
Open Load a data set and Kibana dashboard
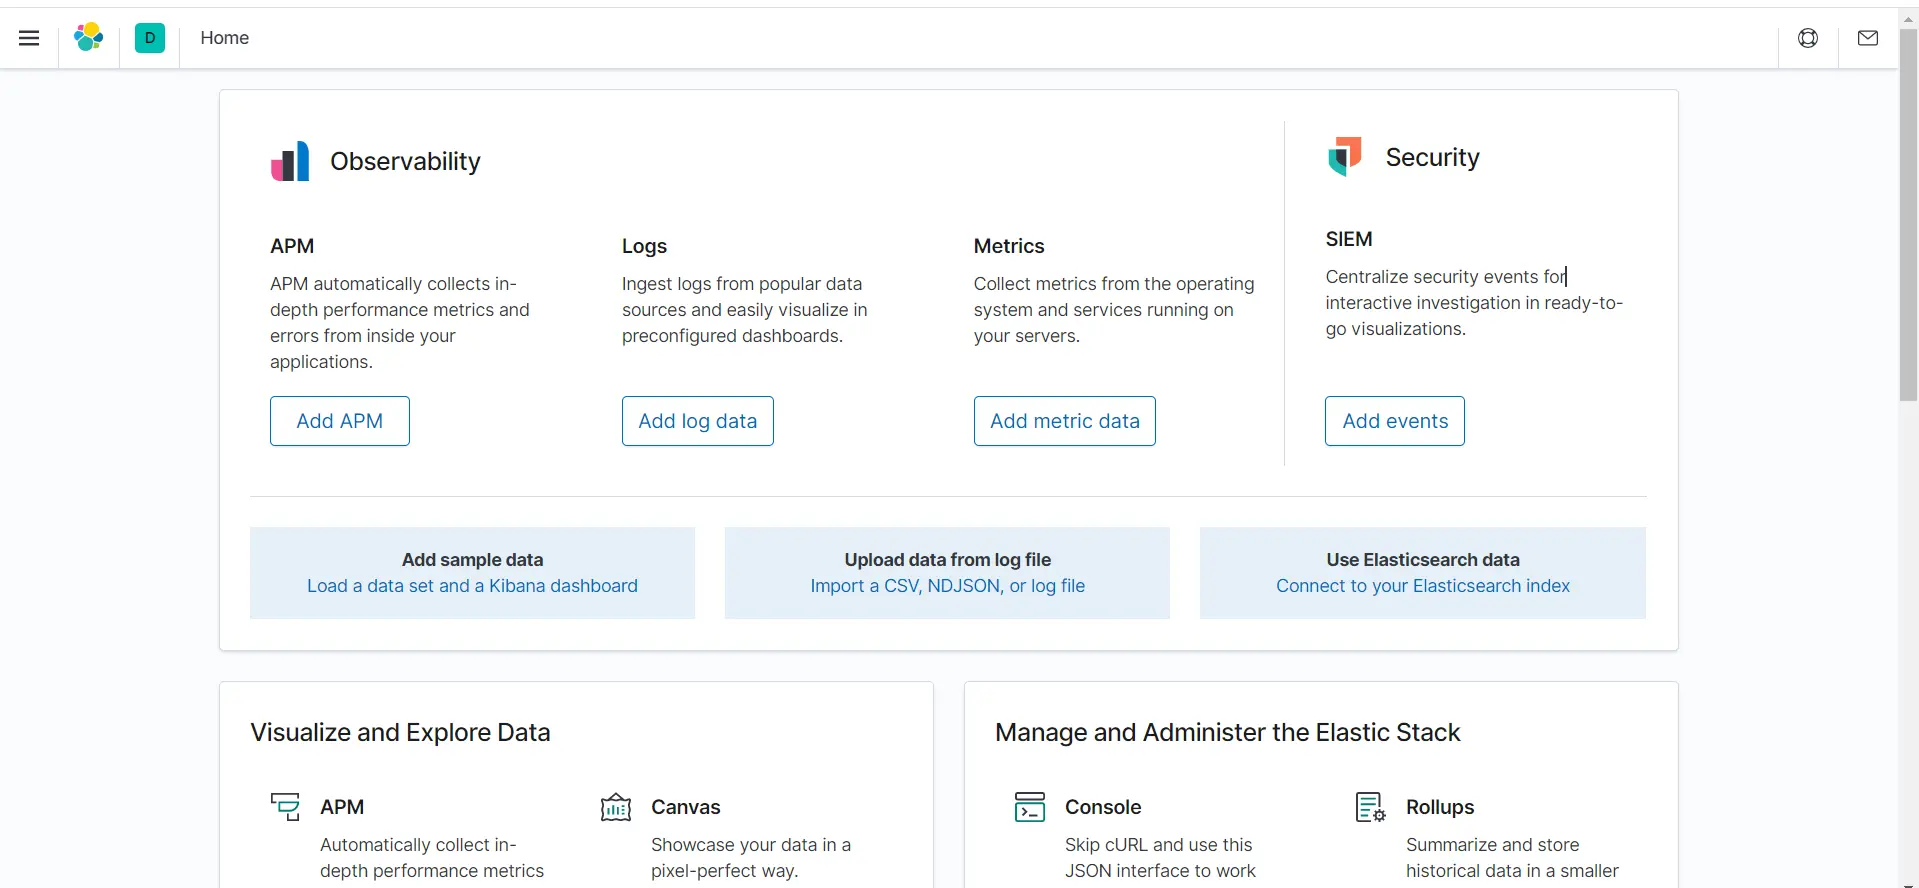click(472, 586)
